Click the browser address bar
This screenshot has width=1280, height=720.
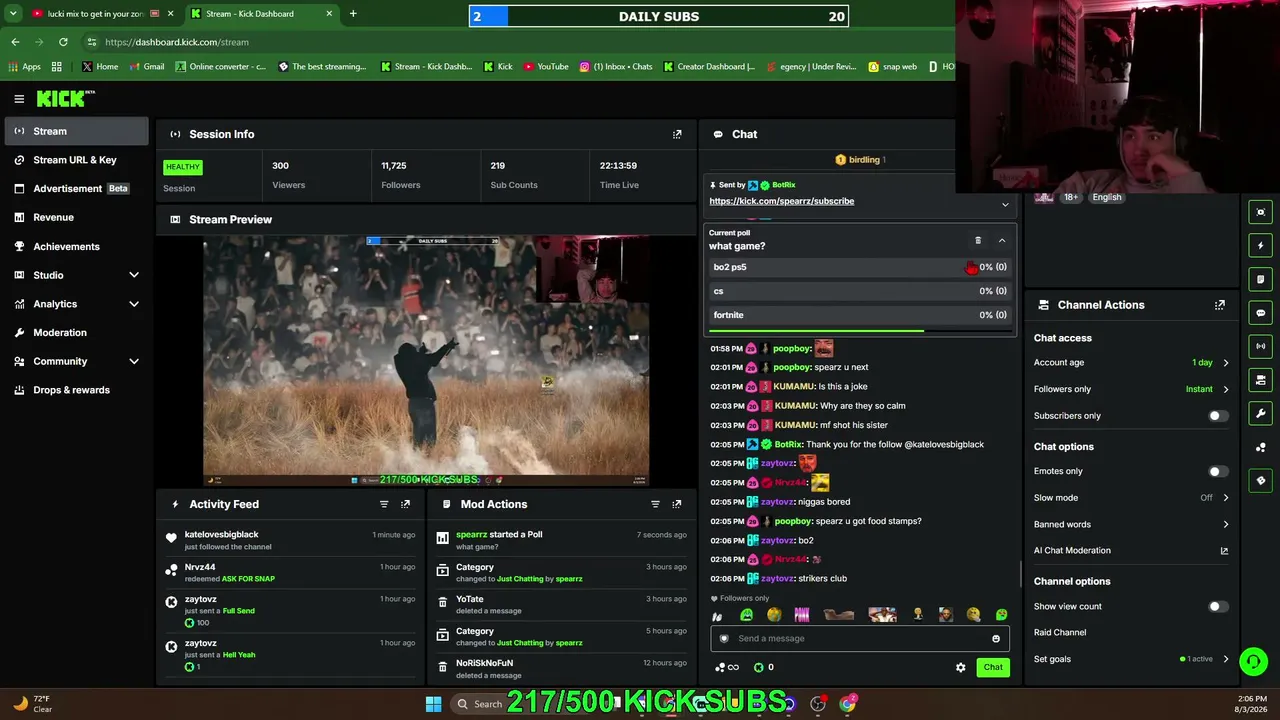(515, 42)
